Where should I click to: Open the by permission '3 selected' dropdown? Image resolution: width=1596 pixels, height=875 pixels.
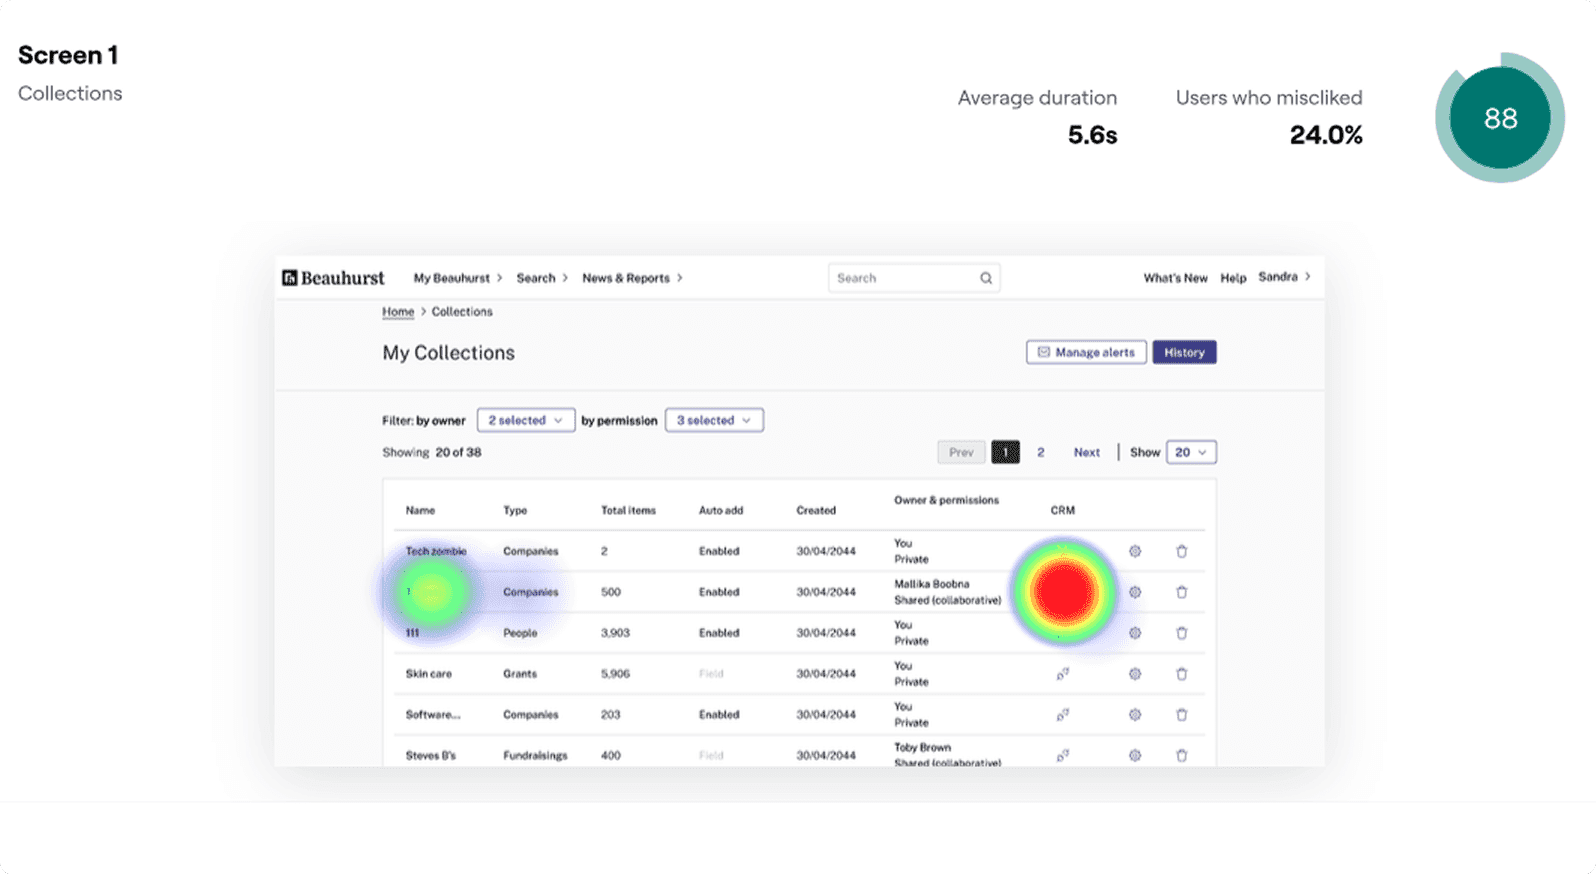714,421
